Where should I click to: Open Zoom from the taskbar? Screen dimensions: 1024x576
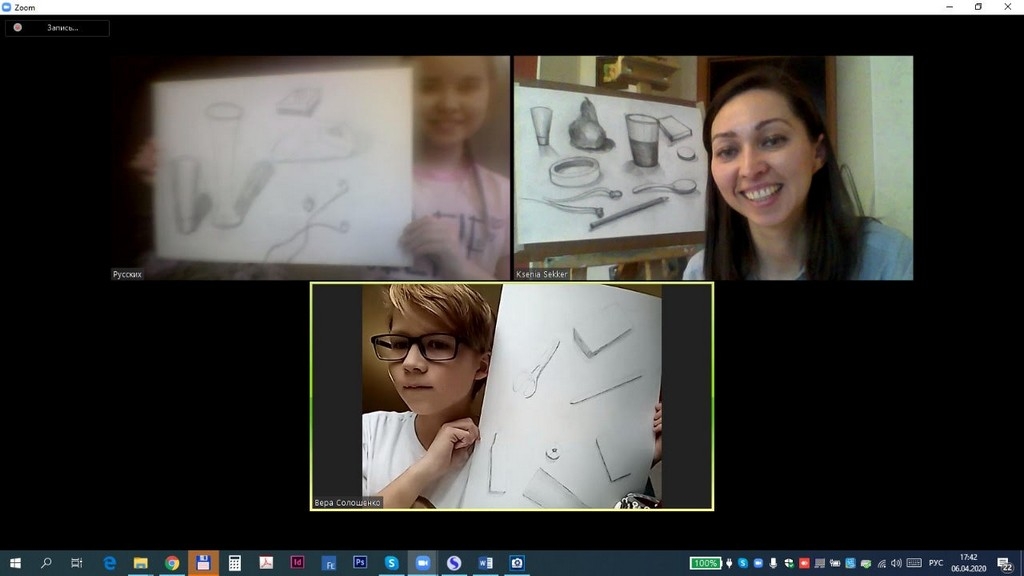point(423,563)
